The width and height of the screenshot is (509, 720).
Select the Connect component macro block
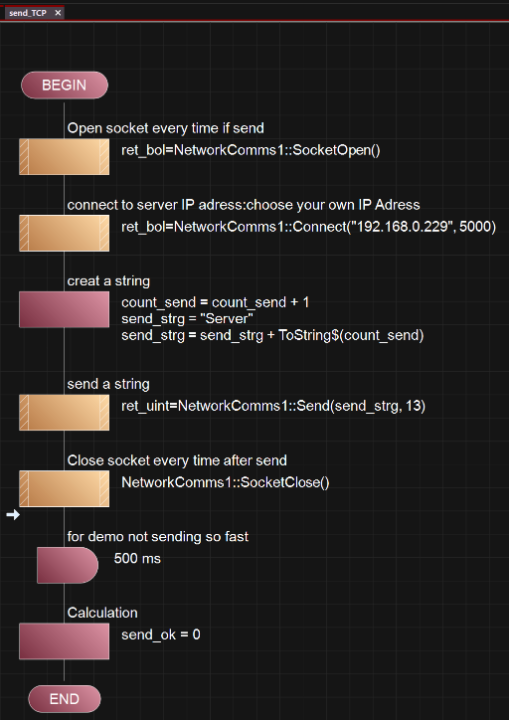[x=64, y=233]
